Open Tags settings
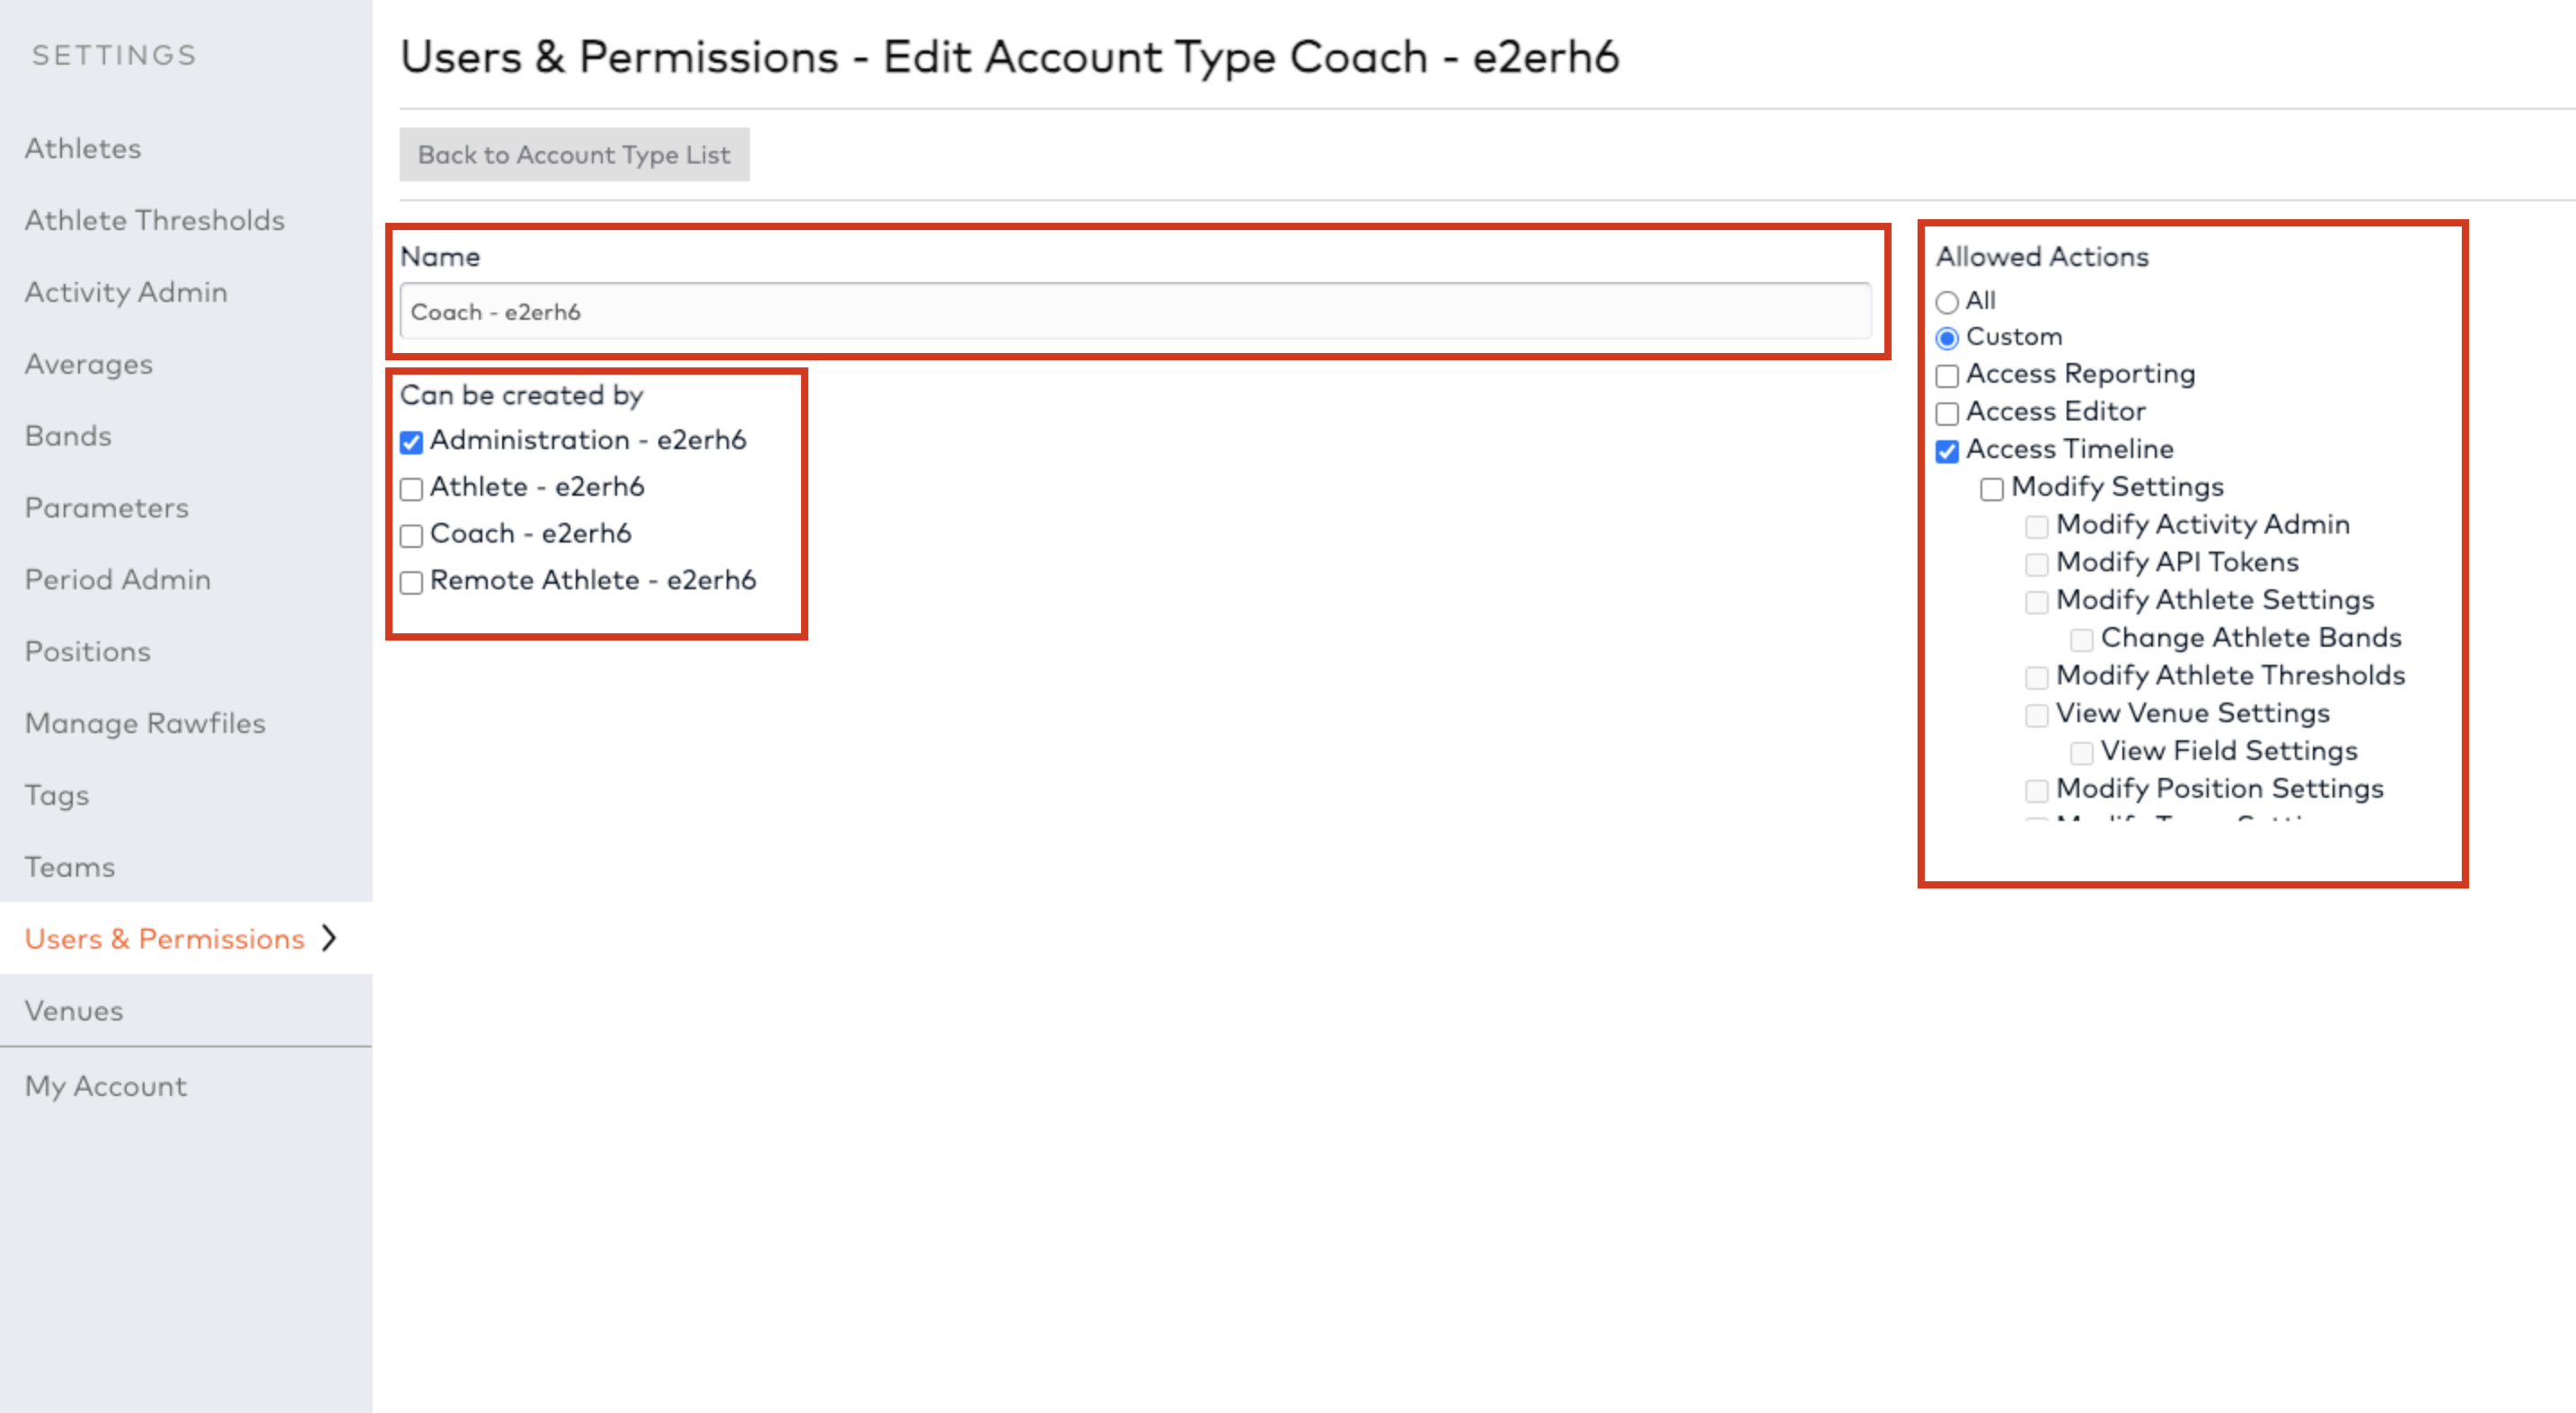Screen dimensions: 2576x1413 [57, 796]
